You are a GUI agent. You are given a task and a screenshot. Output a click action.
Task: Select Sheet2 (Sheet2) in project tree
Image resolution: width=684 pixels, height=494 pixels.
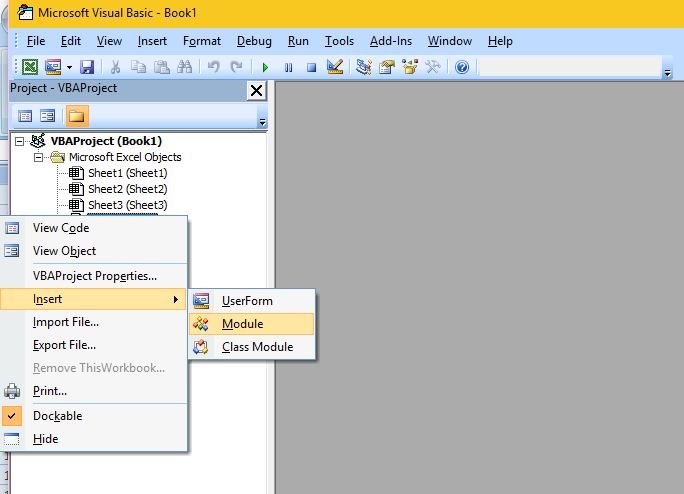[x=127, y=189]
